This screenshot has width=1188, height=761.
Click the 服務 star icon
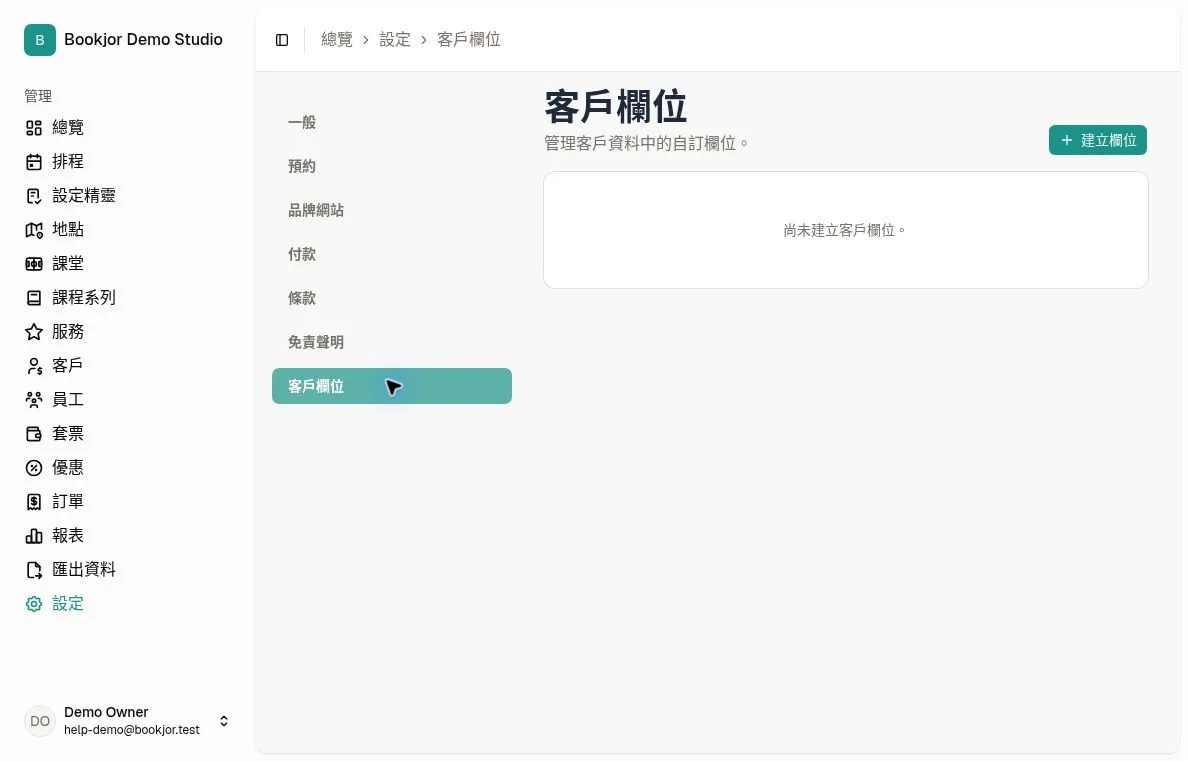34,332
